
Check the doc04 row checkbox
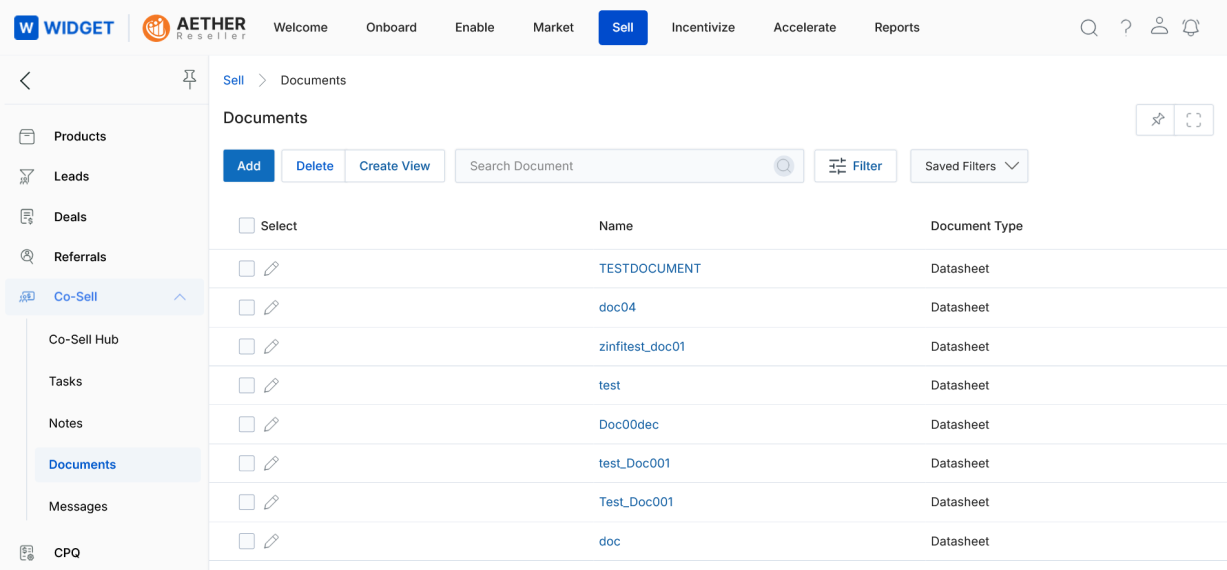click(x=247, y=307)
